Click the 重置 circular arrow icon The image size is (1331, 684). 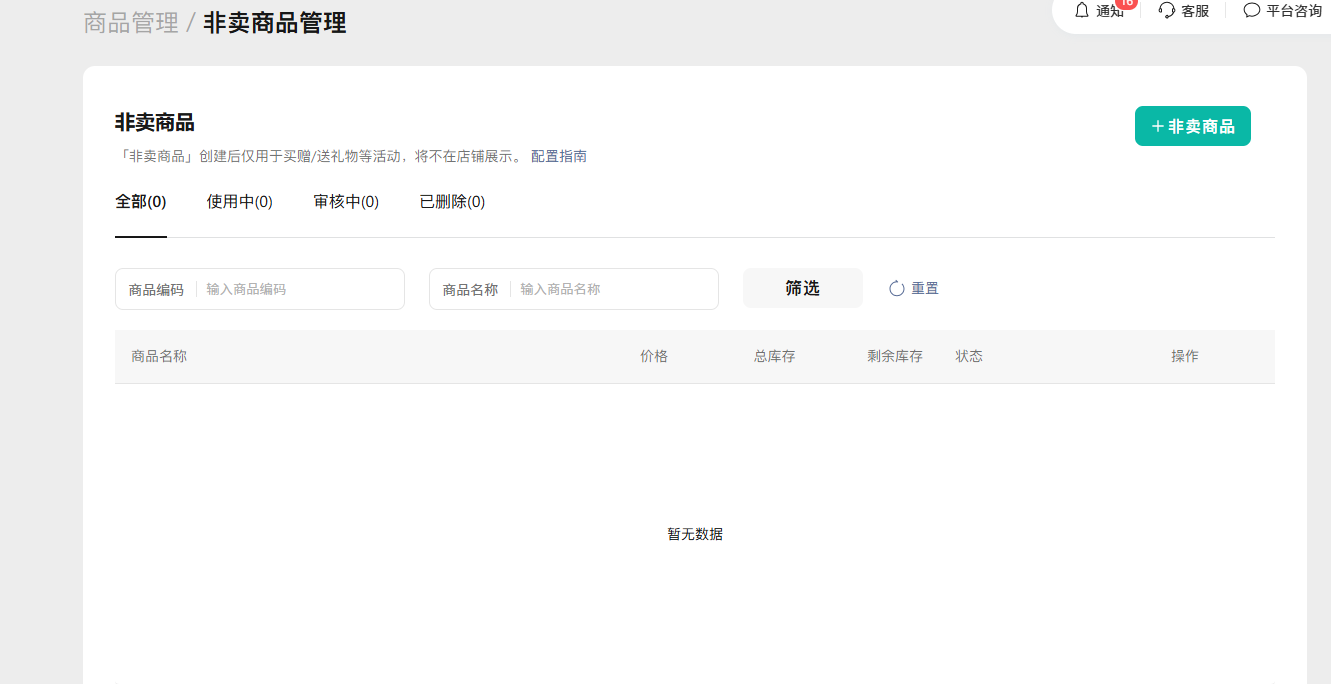pyautogui.click(x=897, y=289)
